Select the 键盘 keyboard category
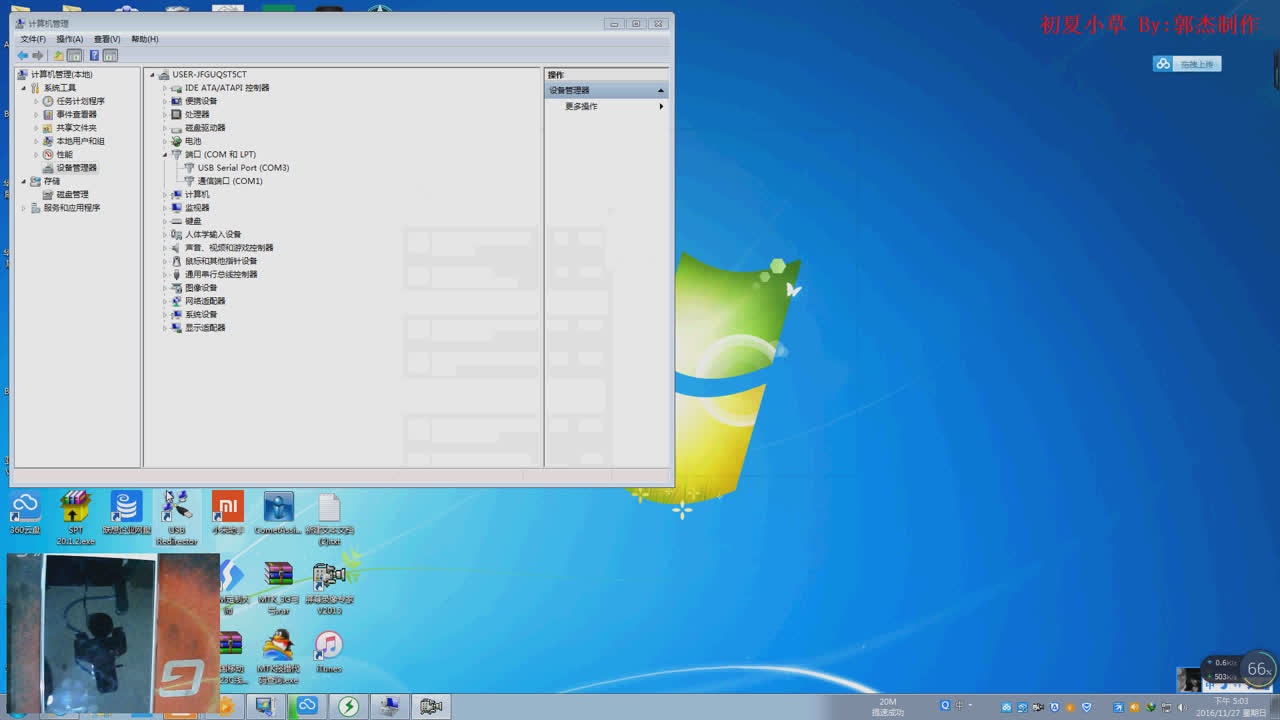The height and width of the screenshot is (720, 1280). [193, 221]
